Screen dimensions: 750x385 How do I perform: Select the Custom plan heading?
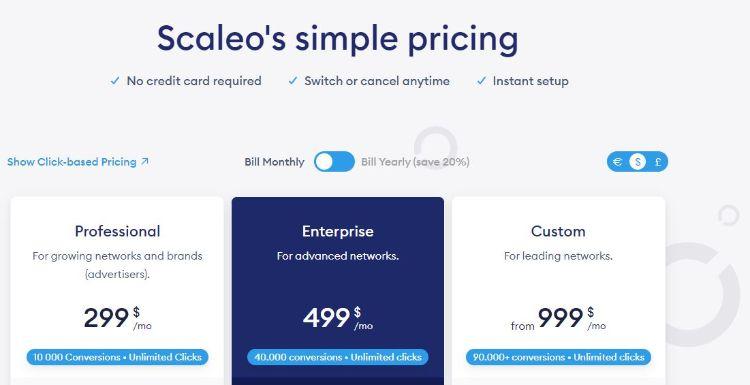558,231
